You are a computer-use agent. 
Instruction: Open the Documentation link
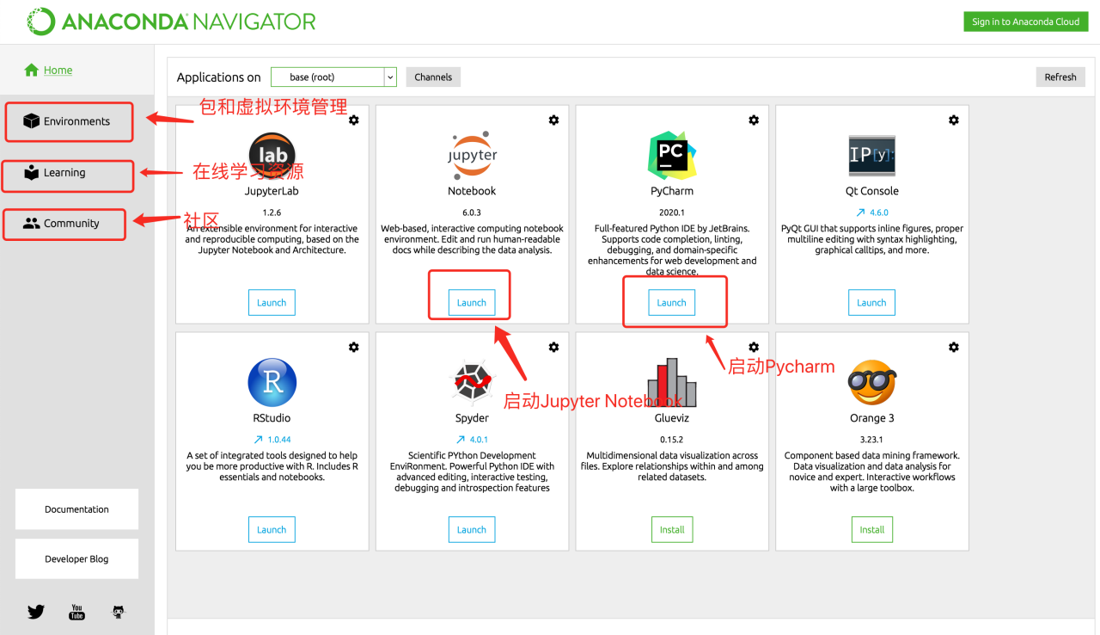tap(76, 509)
